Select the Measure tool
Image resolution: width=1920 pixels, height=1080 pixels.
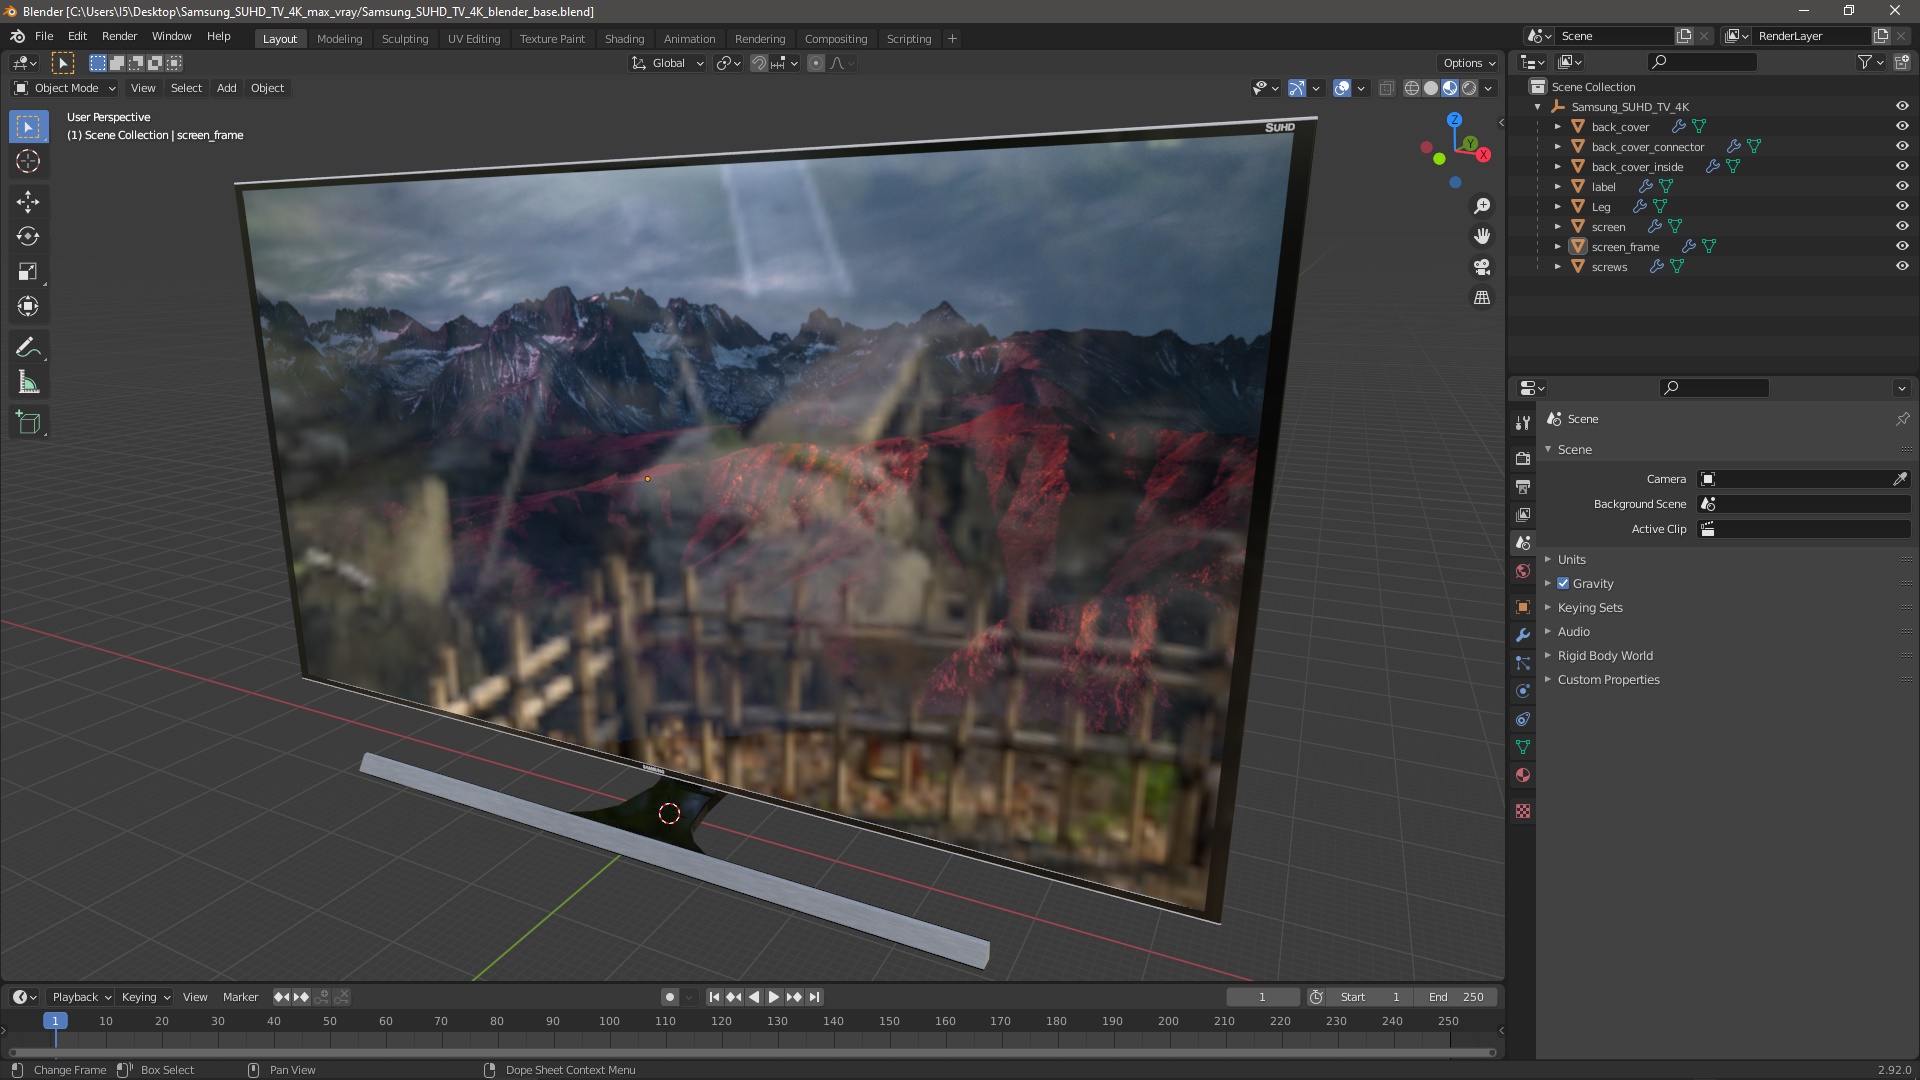click(28, 383)
